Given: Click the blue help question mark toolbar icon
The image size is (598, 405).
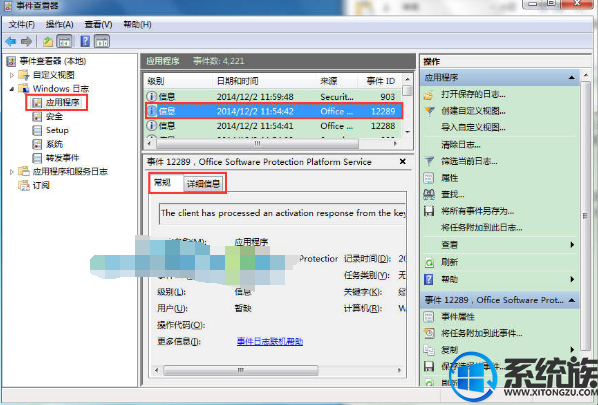Looking at the screenshot, I should tap(85, 41).
